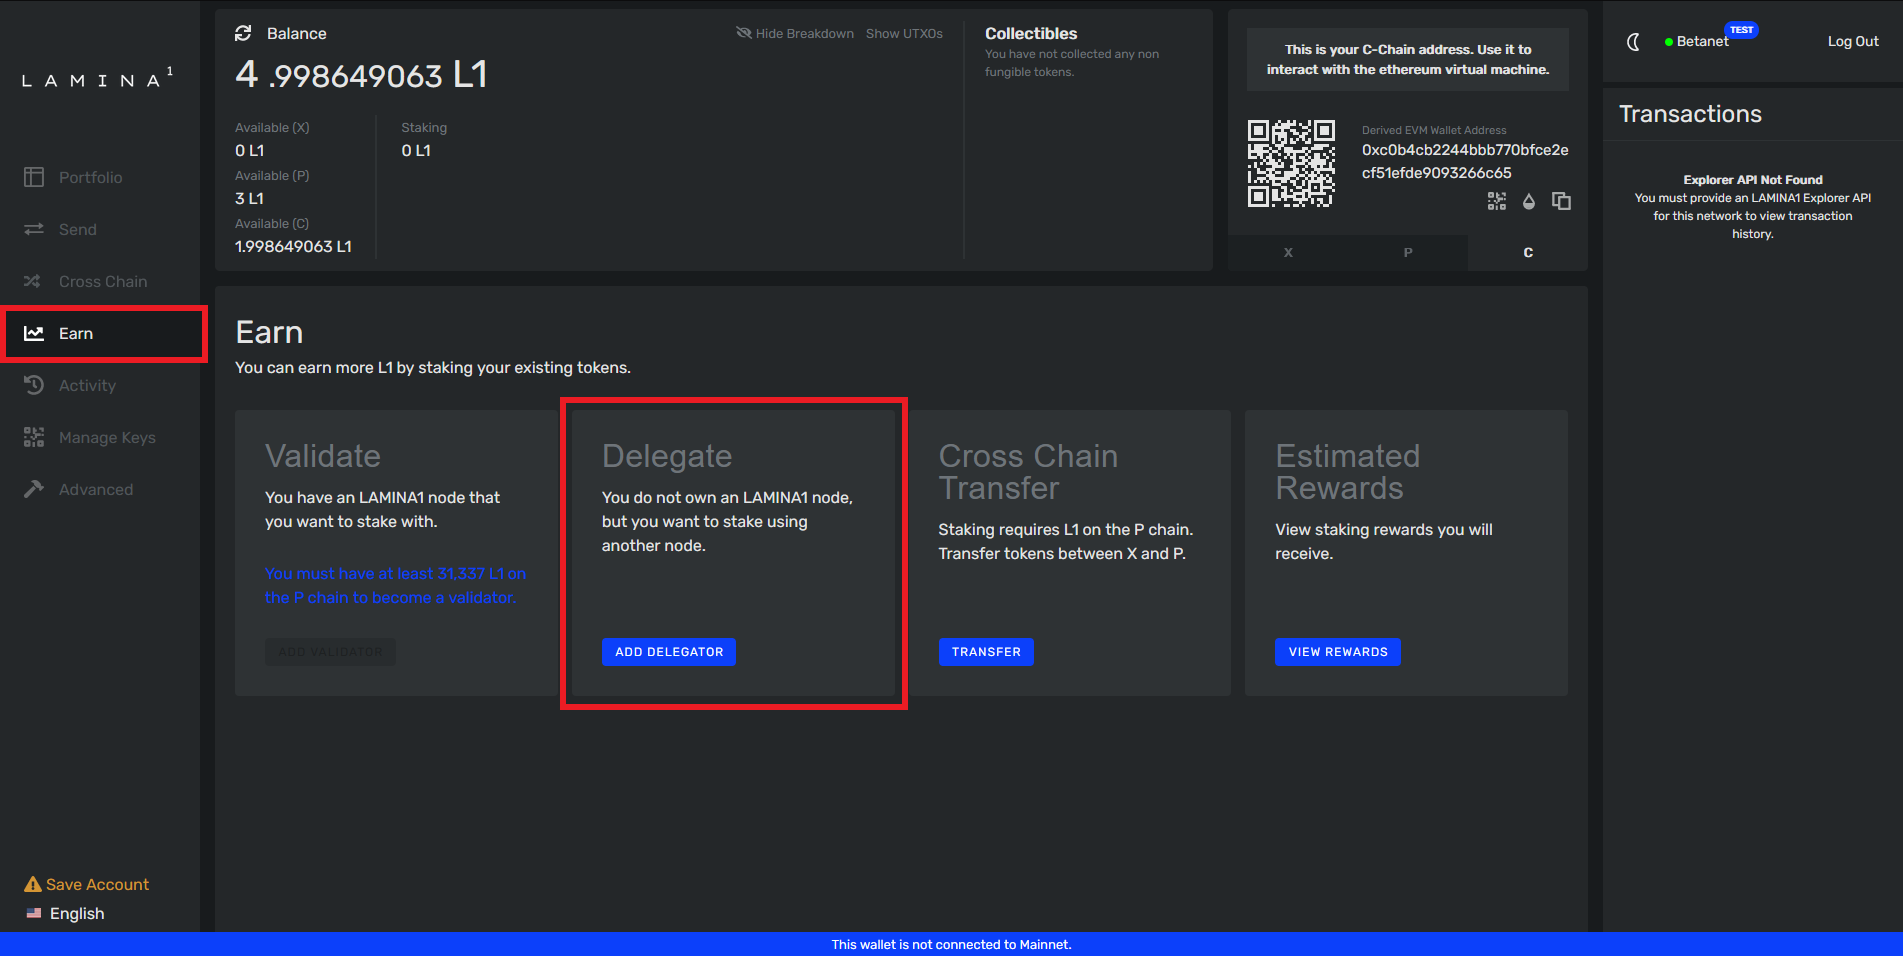1903x956 pixels.
Task: Open the Betanet network selector
Action: (1701, 42)
